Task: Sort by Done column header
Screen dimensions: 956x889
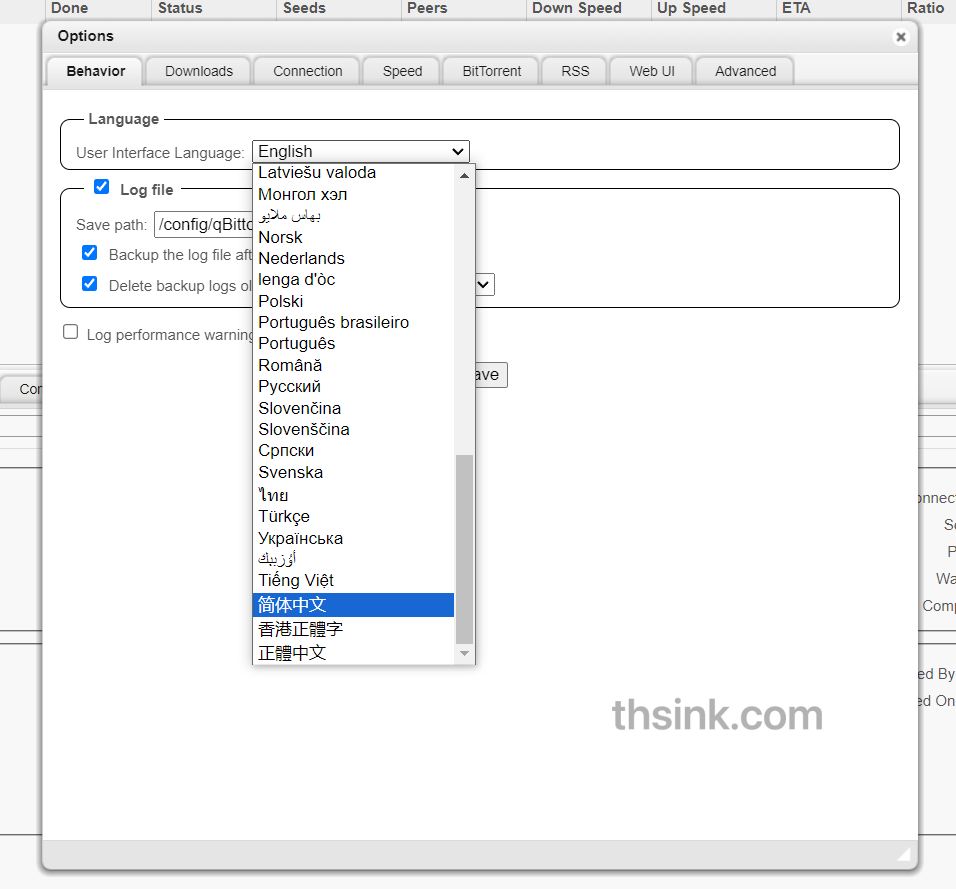Action: click(98, 9)
